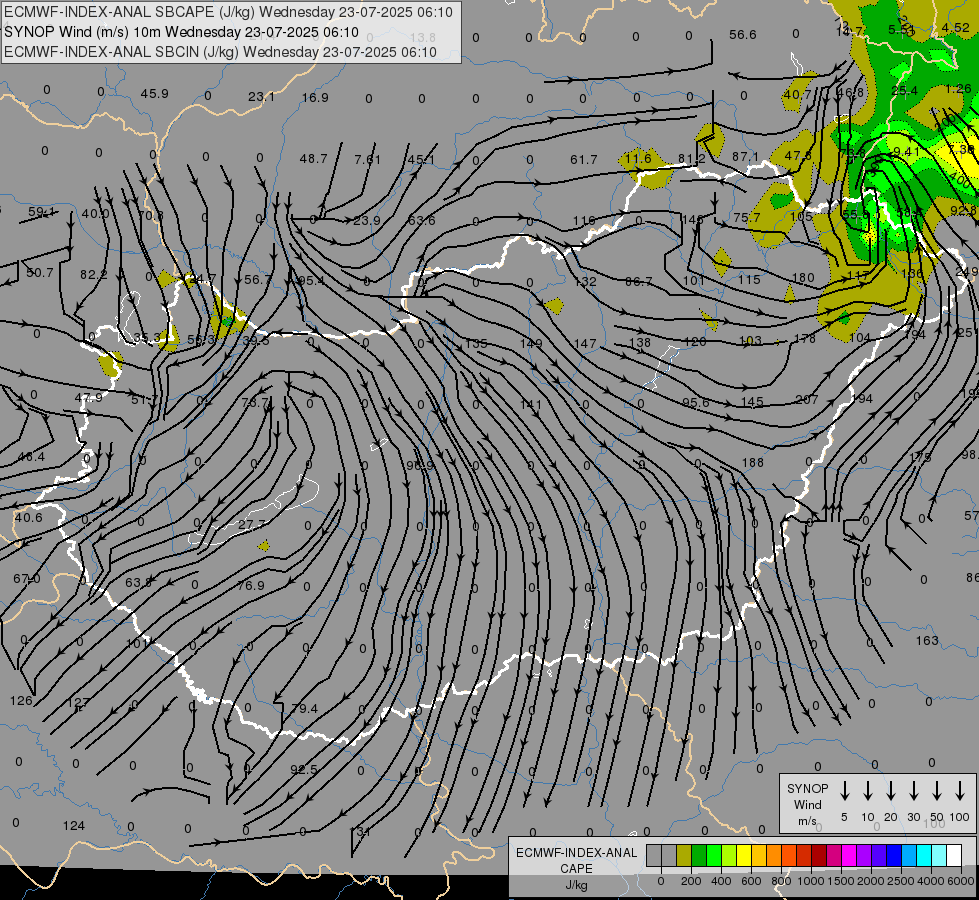Pick the sky blue CAPE legend swatch
979x900 pixels.
[909, 855]
